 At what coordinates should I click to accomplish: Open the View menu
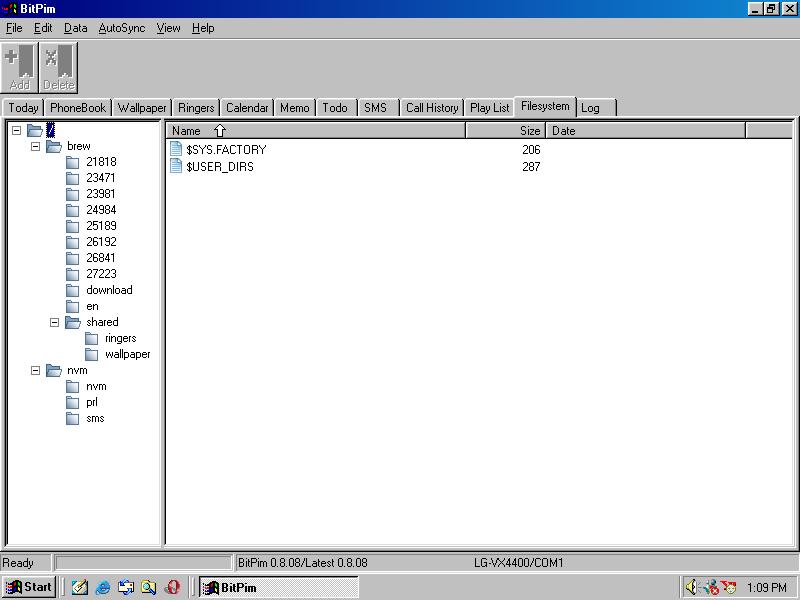(x=168, y=28)
